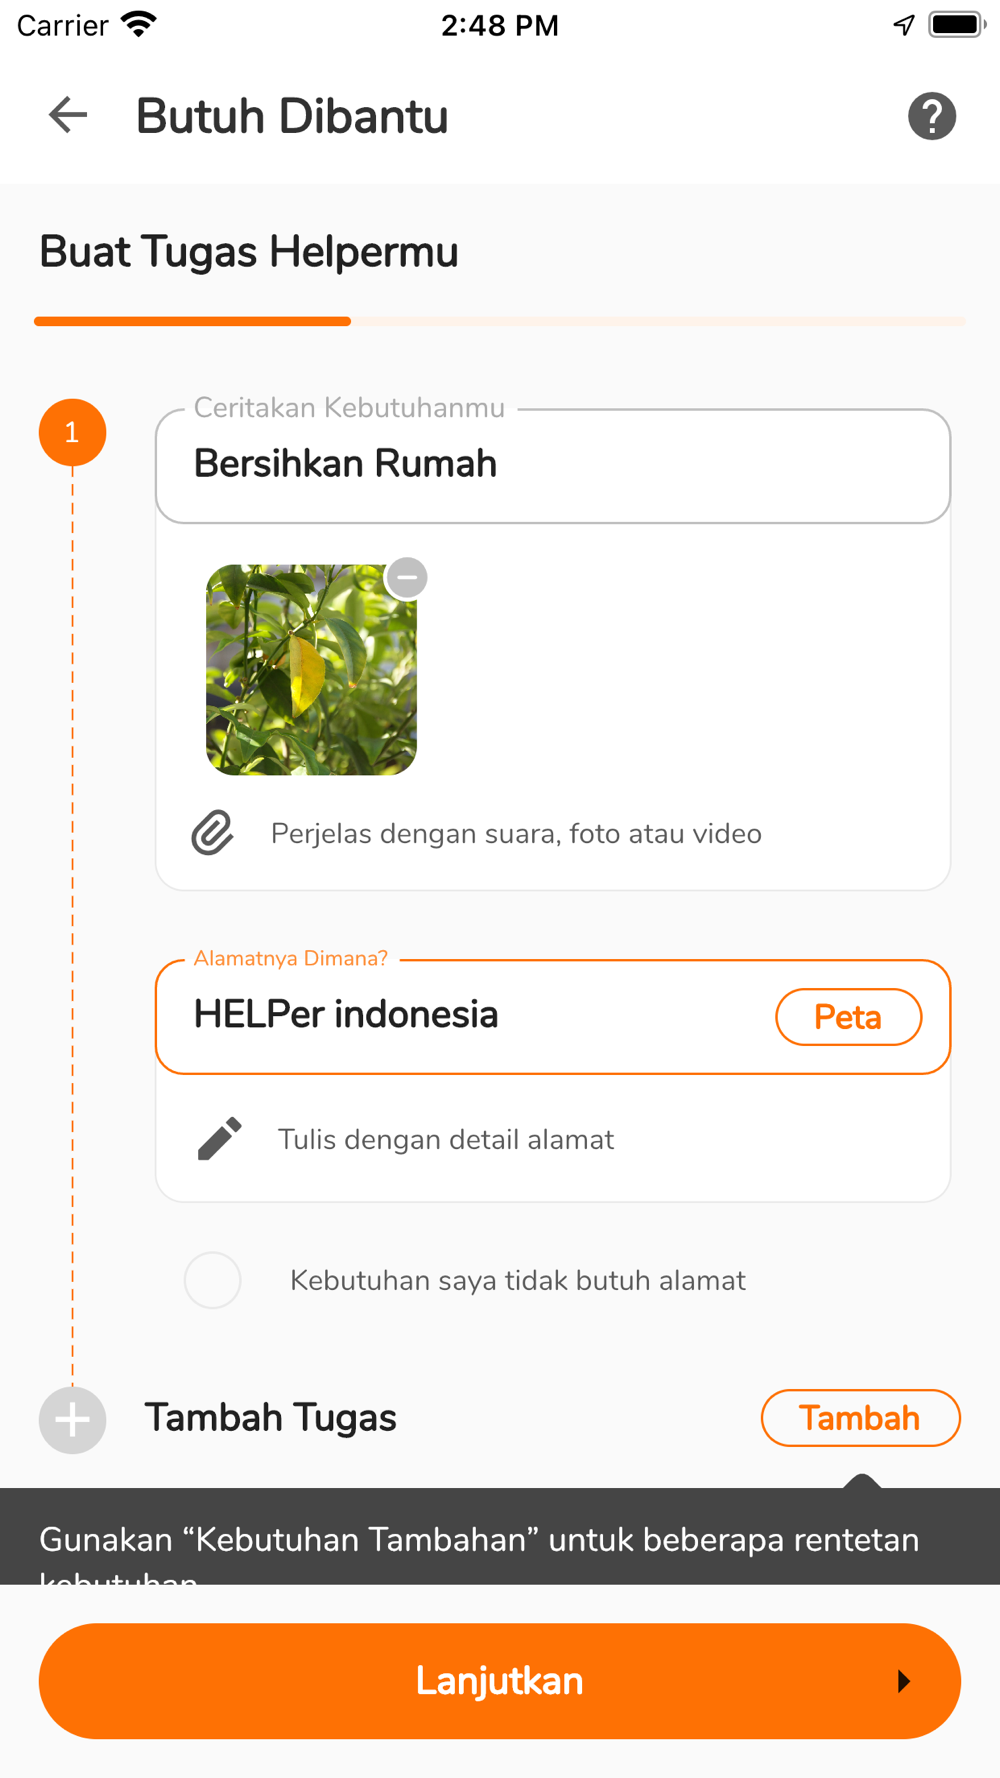This screenshot has width=1000, height=1778.
Task: Tap the Tambah button
Action: click(x=860, y=1418)
